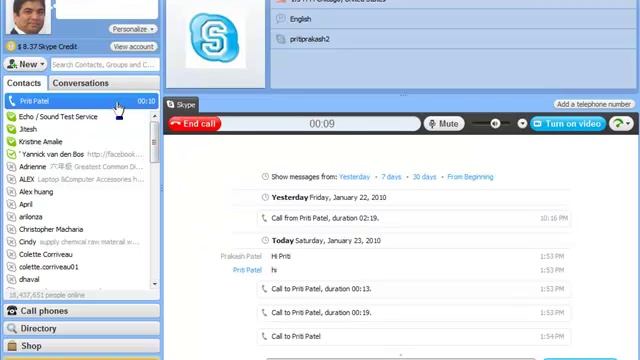Click Kristine Amalie status icon
The height and width of the screenshot is (360, 640).
click(11, 142)
